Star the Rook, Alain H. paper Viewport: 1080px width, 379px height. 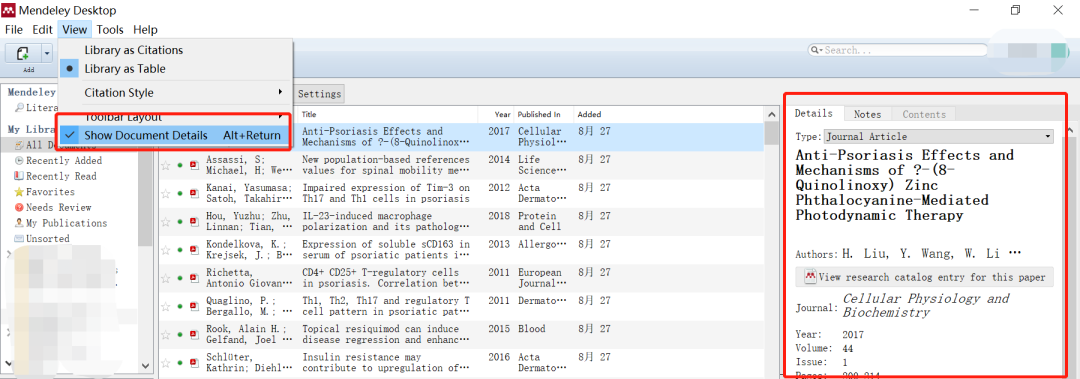click(165, 334)
